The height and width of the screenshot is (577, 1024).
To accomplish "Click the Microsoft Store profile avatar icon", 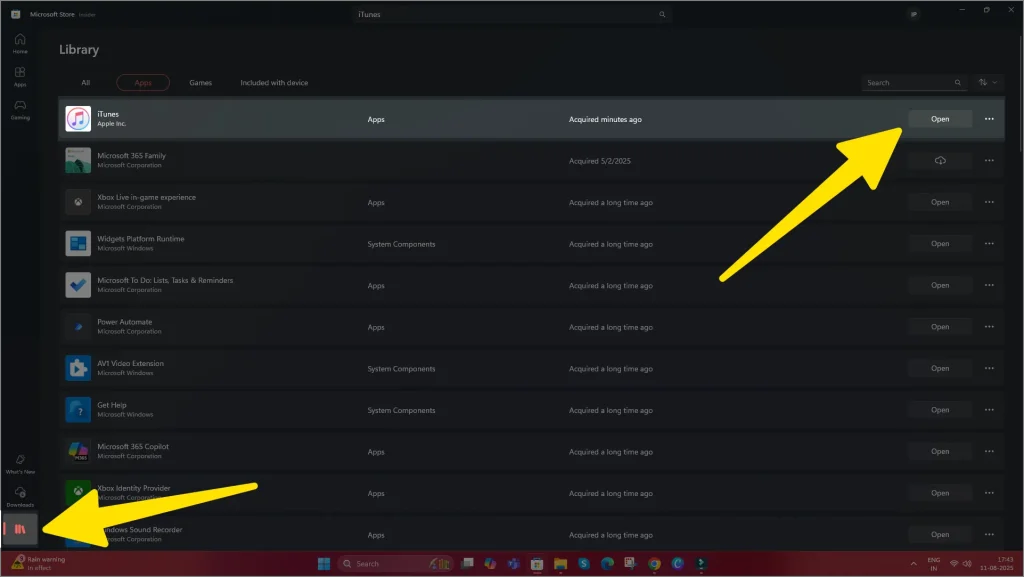I will point(913,14).
